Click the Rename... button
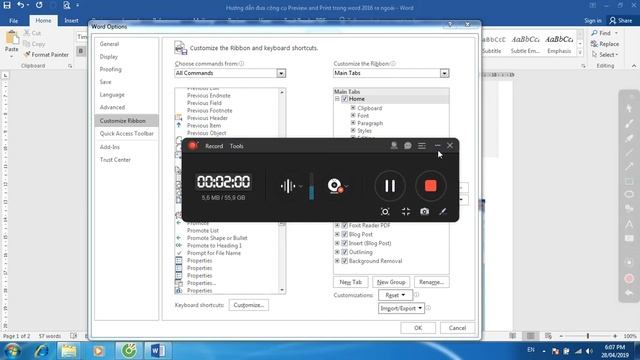The image size is (640, 360). [431, 282]
